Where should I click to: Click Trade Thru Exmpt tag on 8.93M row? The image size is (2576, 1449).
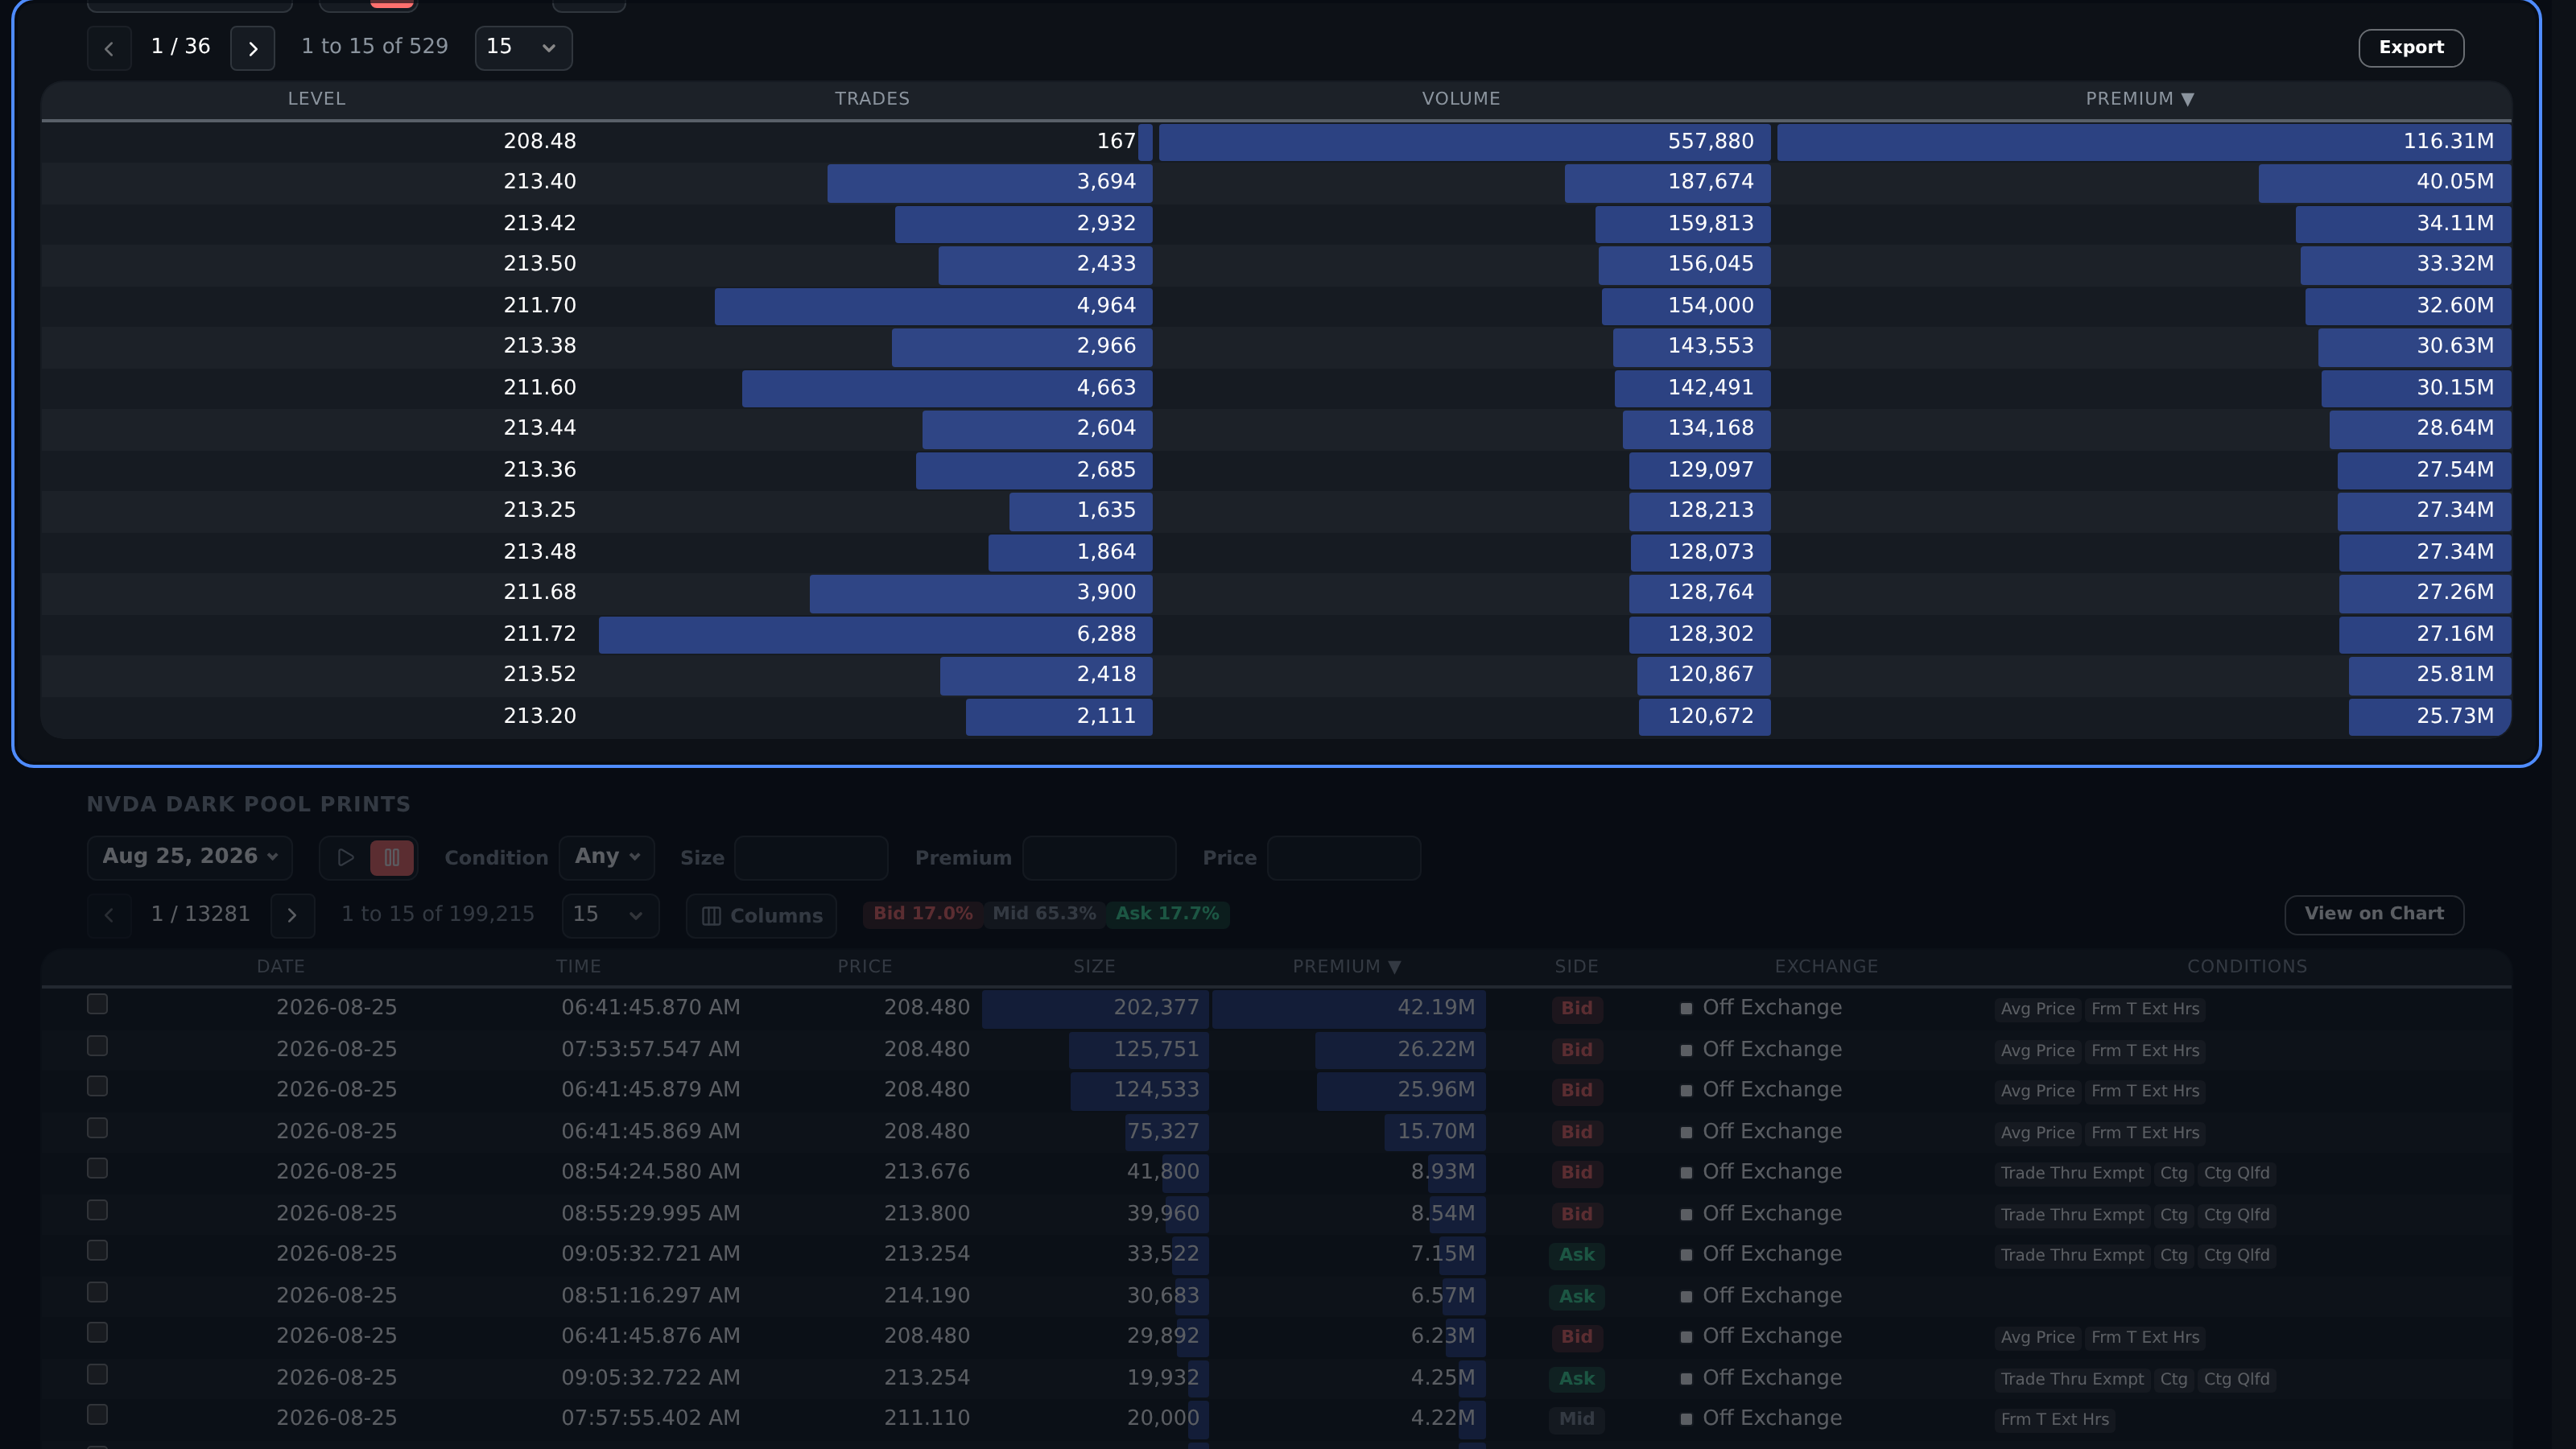tap(2071, 1173)
